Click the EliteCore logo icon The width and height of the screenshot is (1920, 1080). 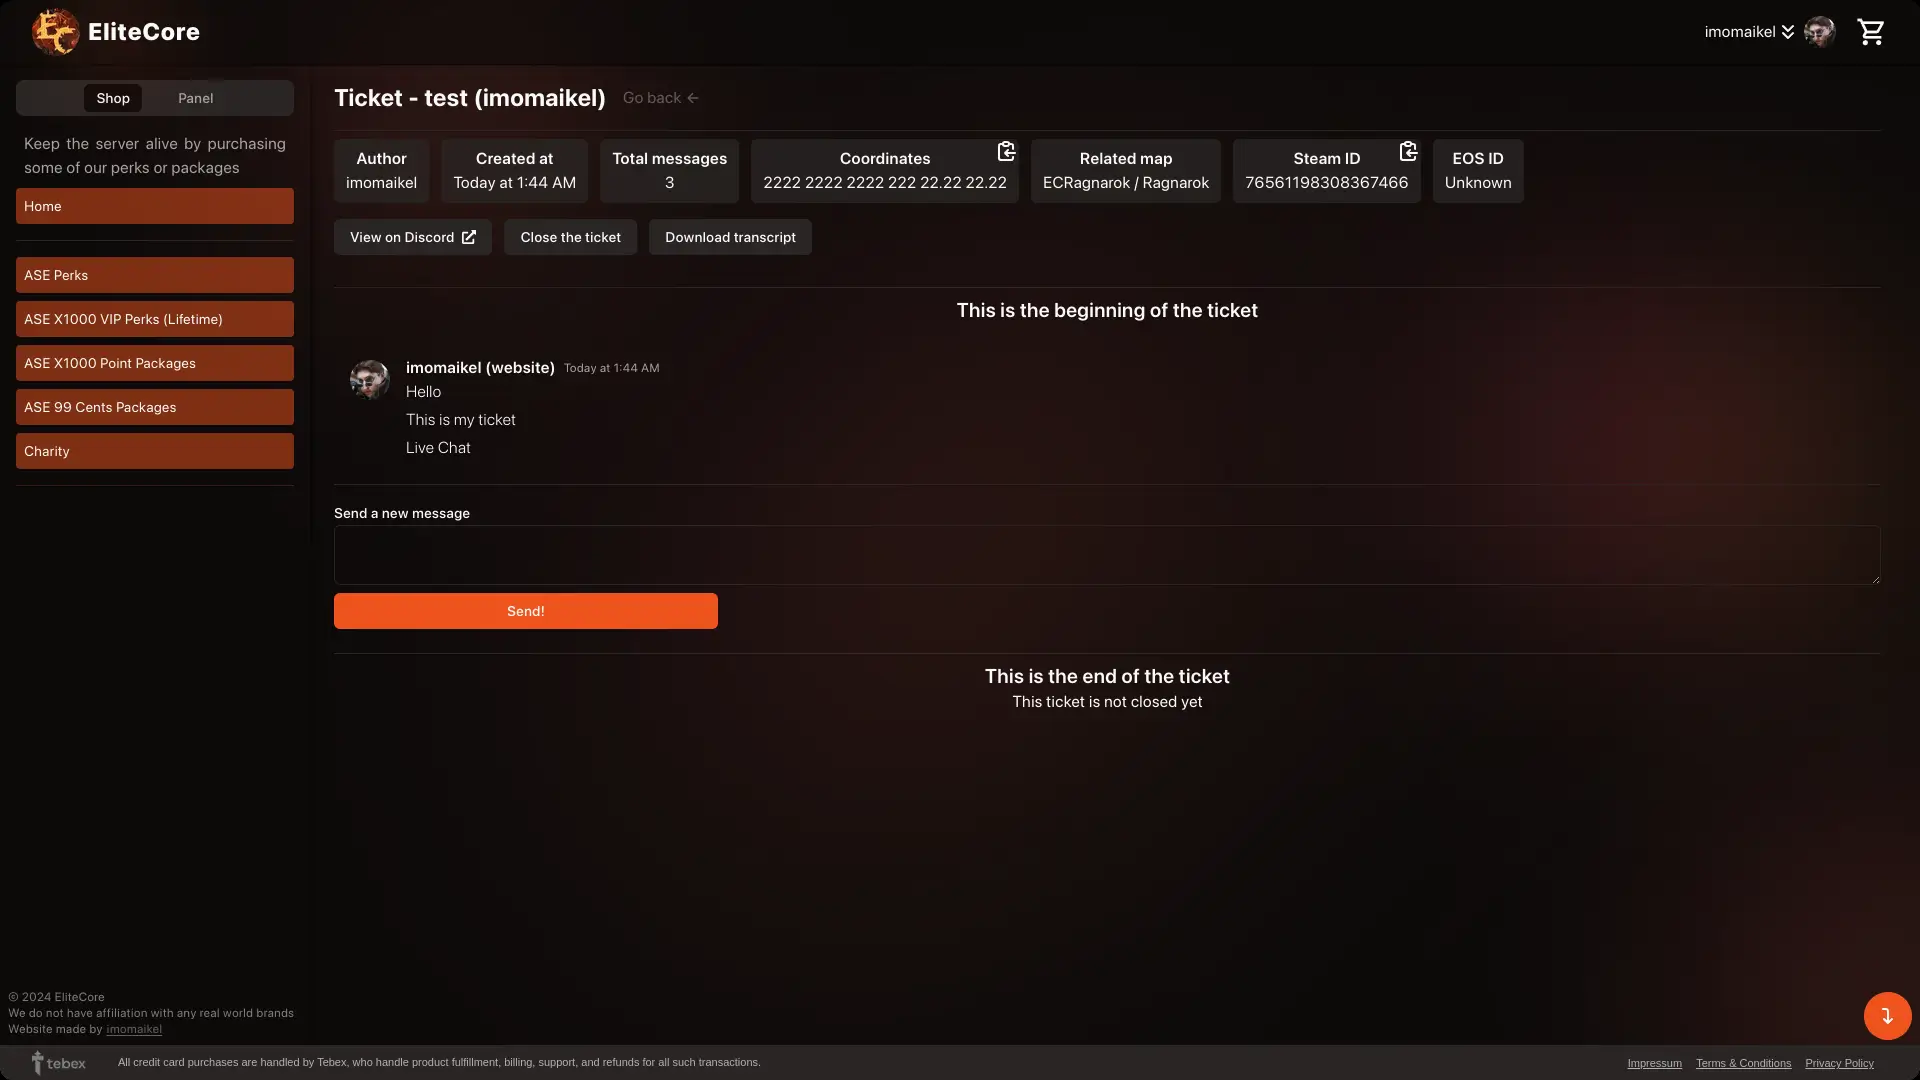54,32
